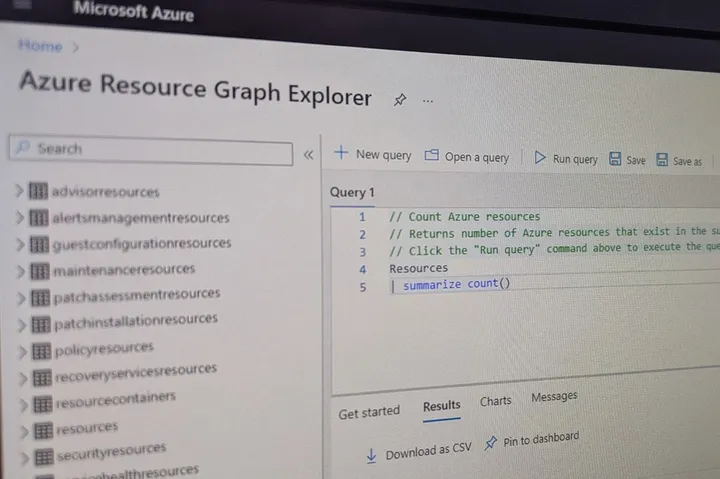This screenshot has height=479, width=720.
Task: Select the advisorresources table name
Action: pyautogui.click(x=106, y=192)
